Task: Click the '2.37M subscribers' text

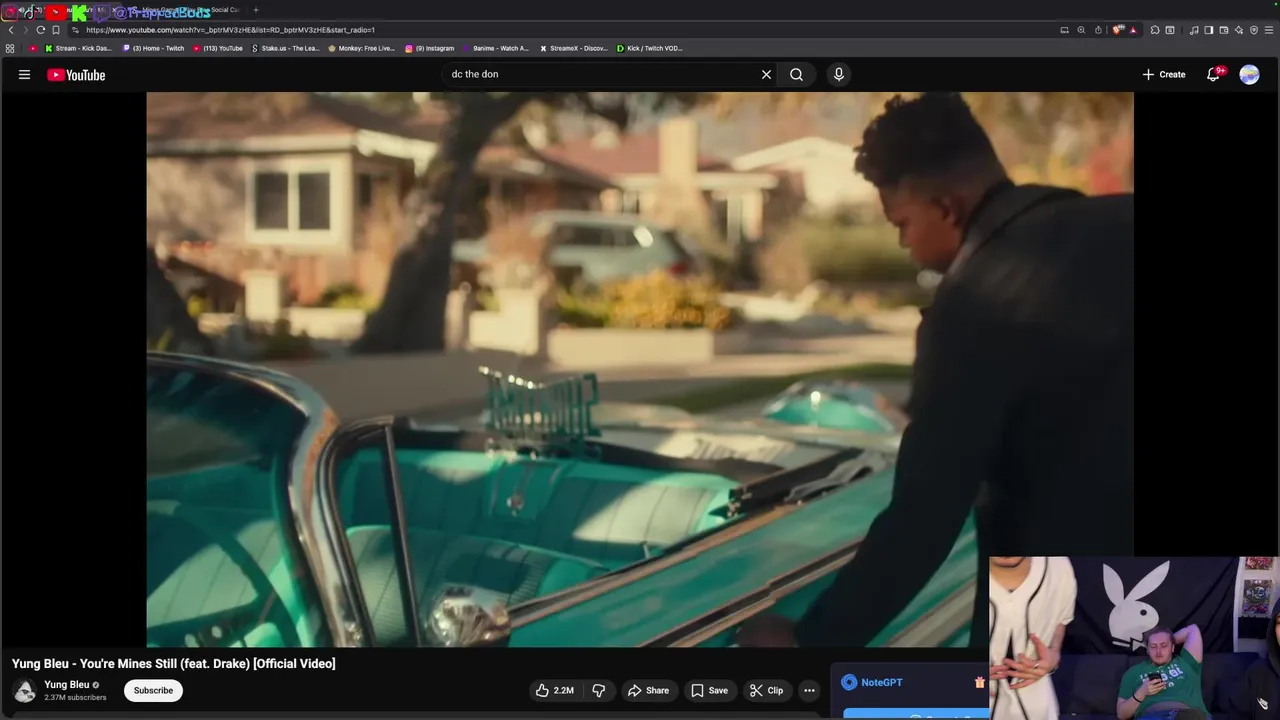Action: point(75,697)
